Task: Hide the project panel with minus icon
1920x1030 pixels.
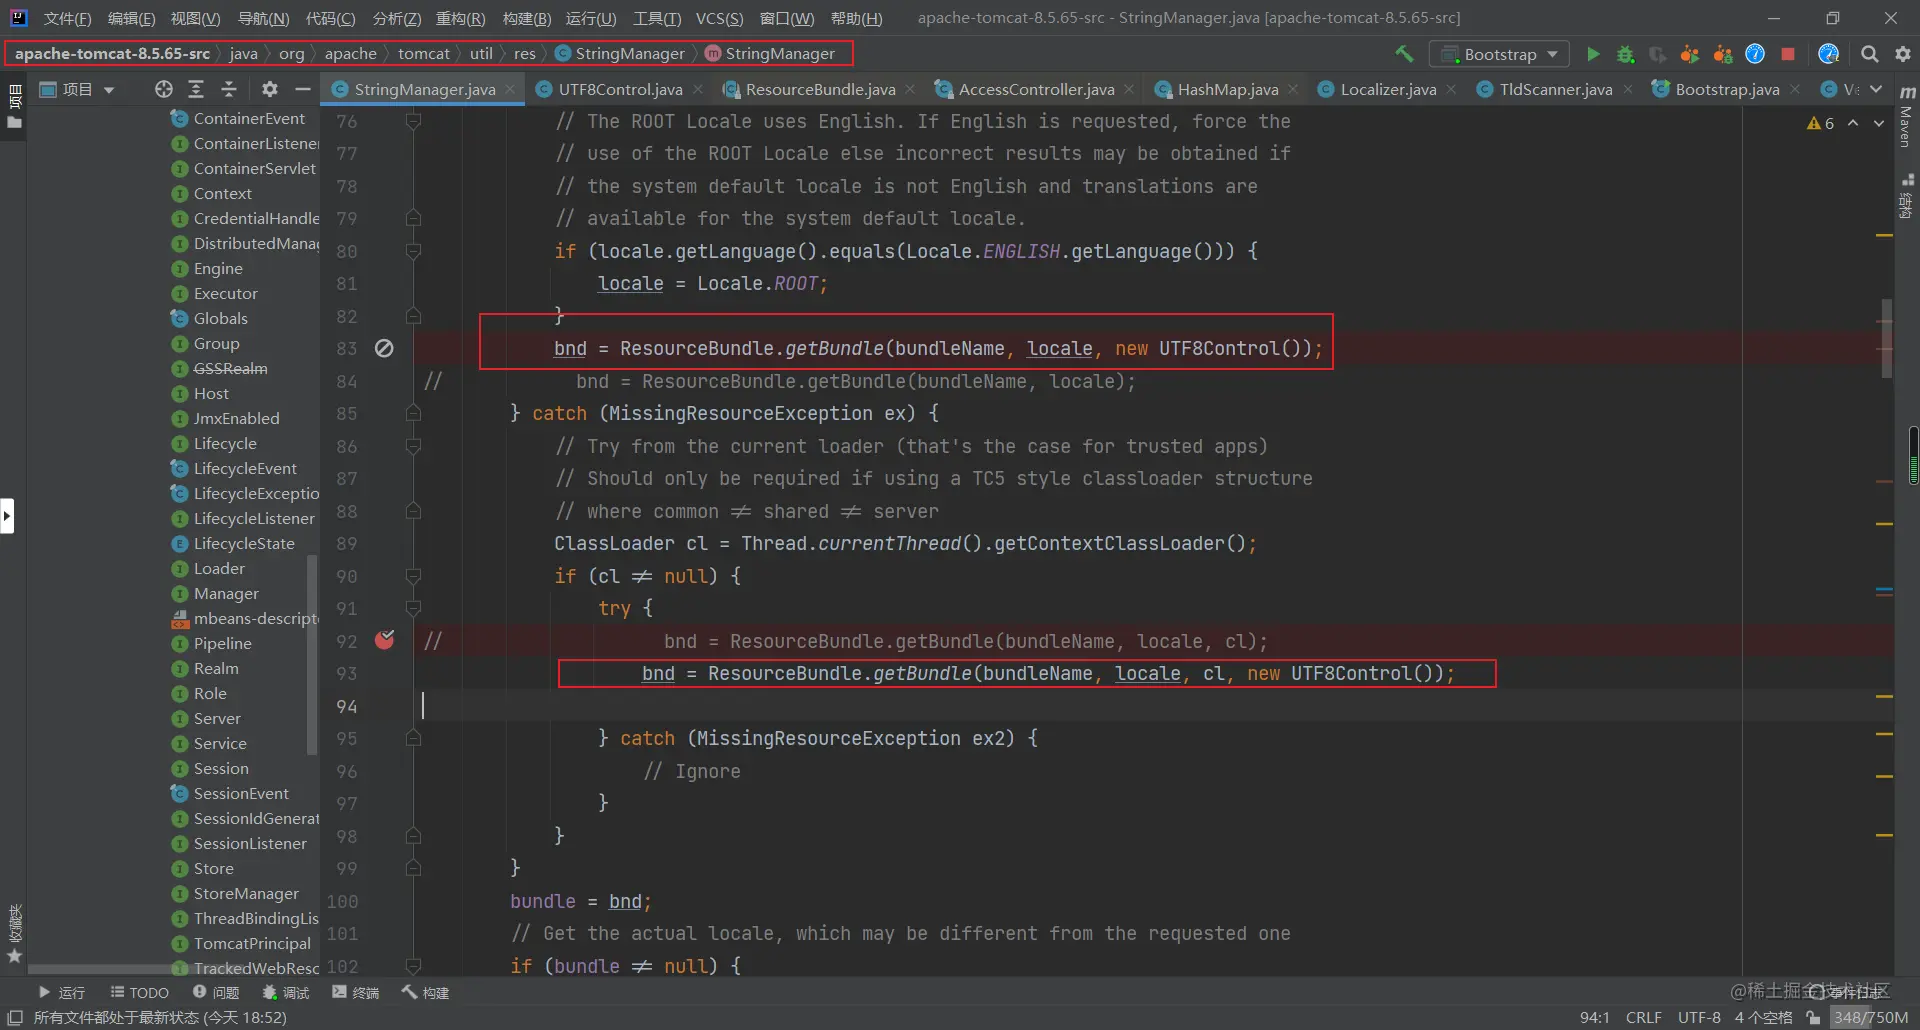Action: 303,89
